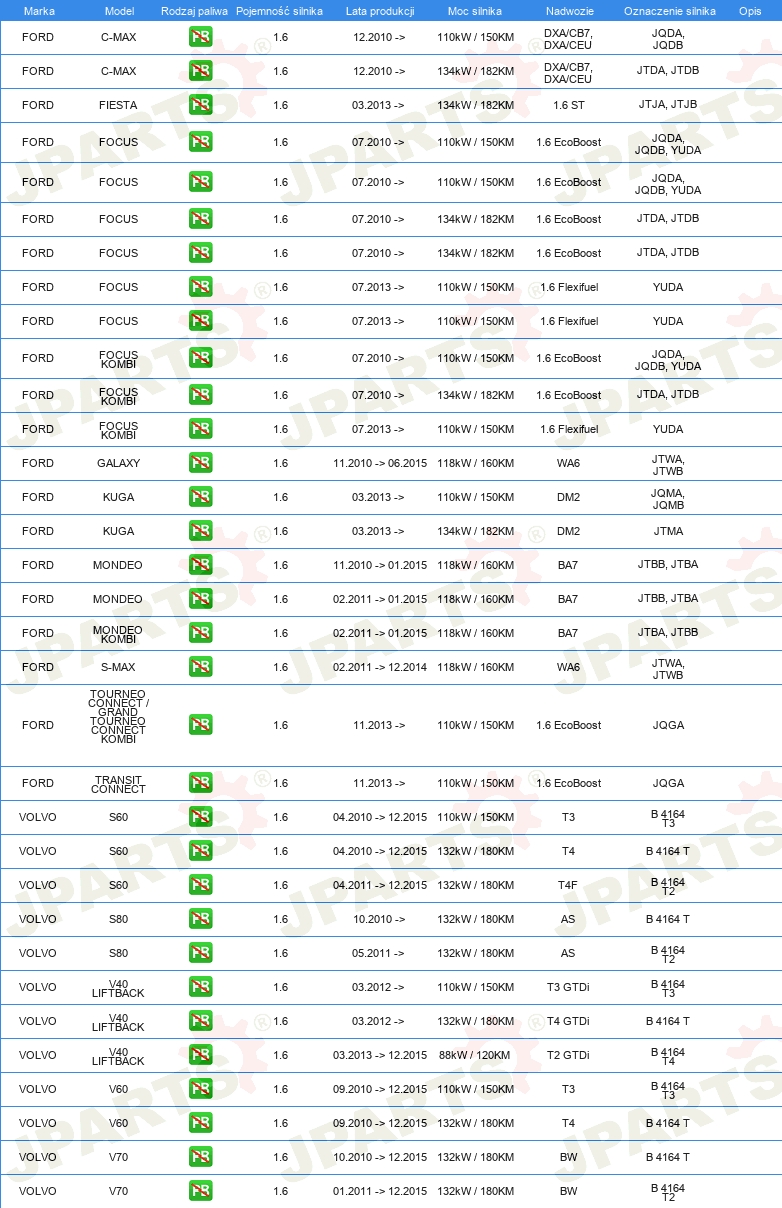Click the PB fuel icon in Ford Fiesta row
This screenshot has height=1208, width=782.
[200, 105]
